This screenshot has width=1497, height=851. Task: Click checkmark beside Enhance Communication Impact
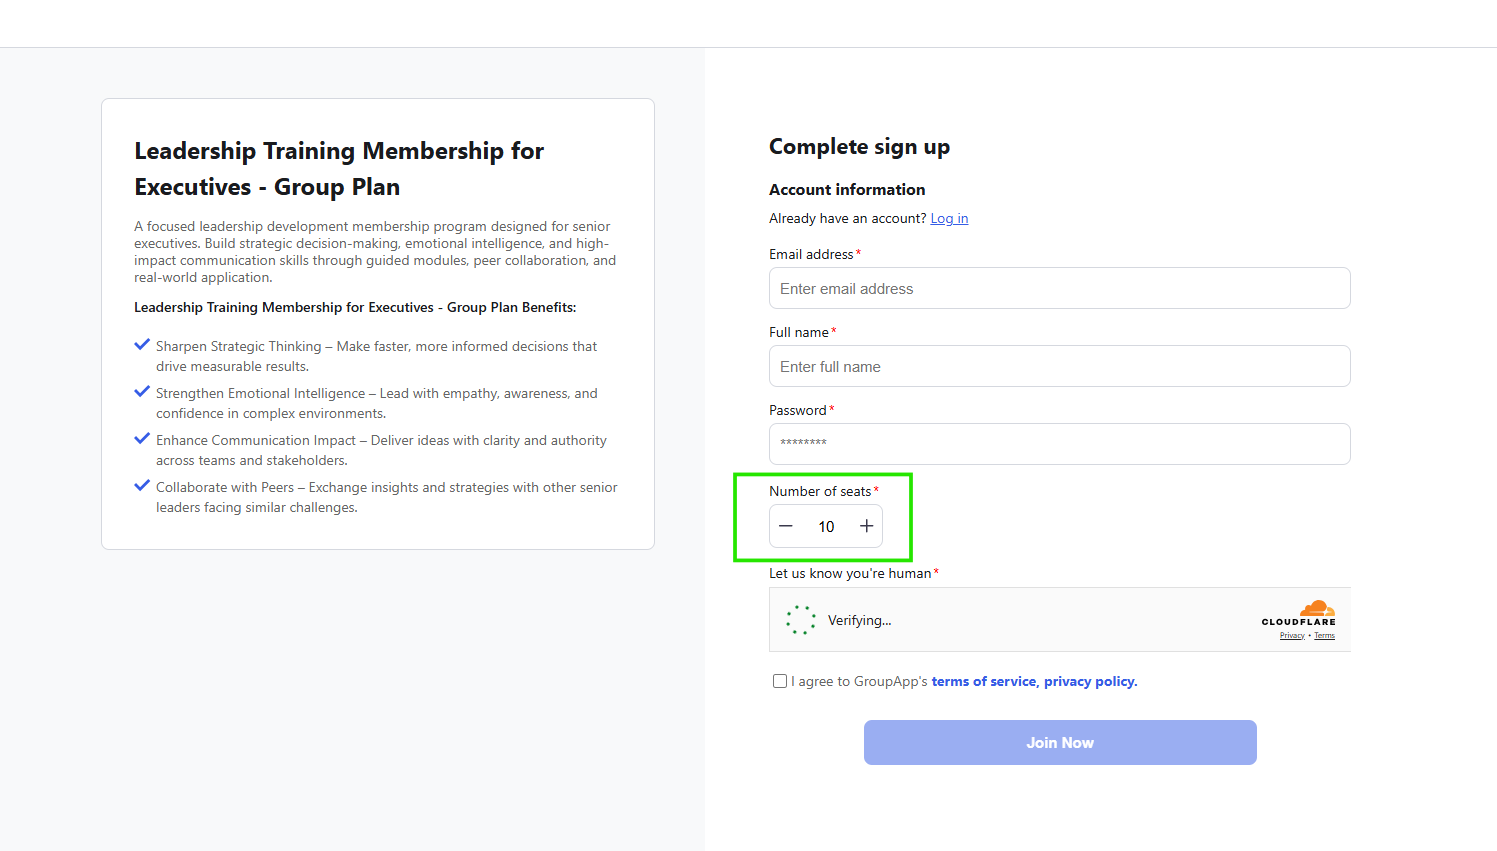coord(142,439)
